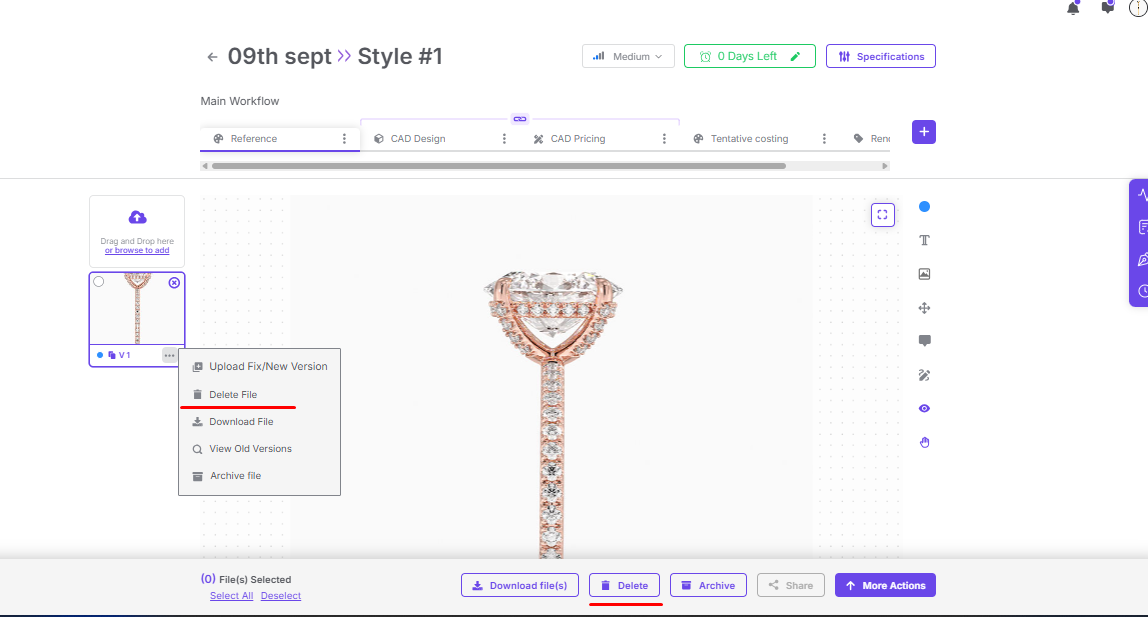
Task: Select the hand pan tool
Action: 924,442
